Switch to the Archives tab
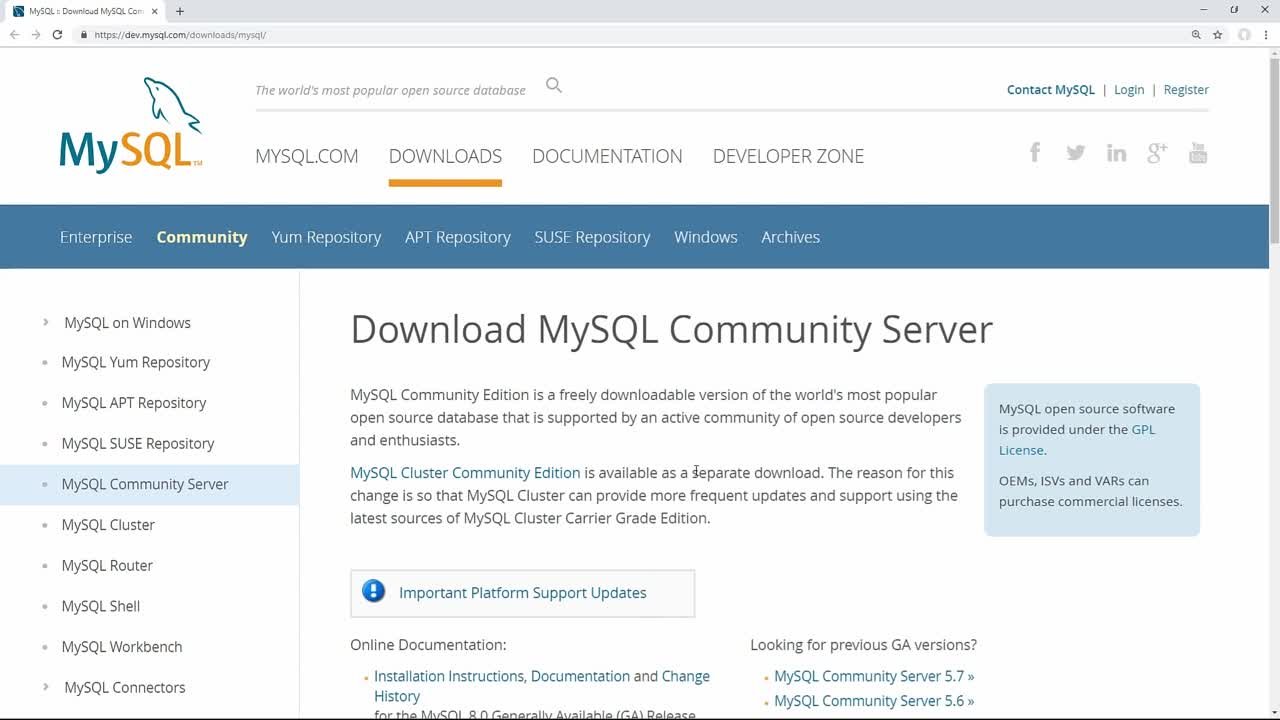Viewport: 1280px width, 720px height. (790, 237)
